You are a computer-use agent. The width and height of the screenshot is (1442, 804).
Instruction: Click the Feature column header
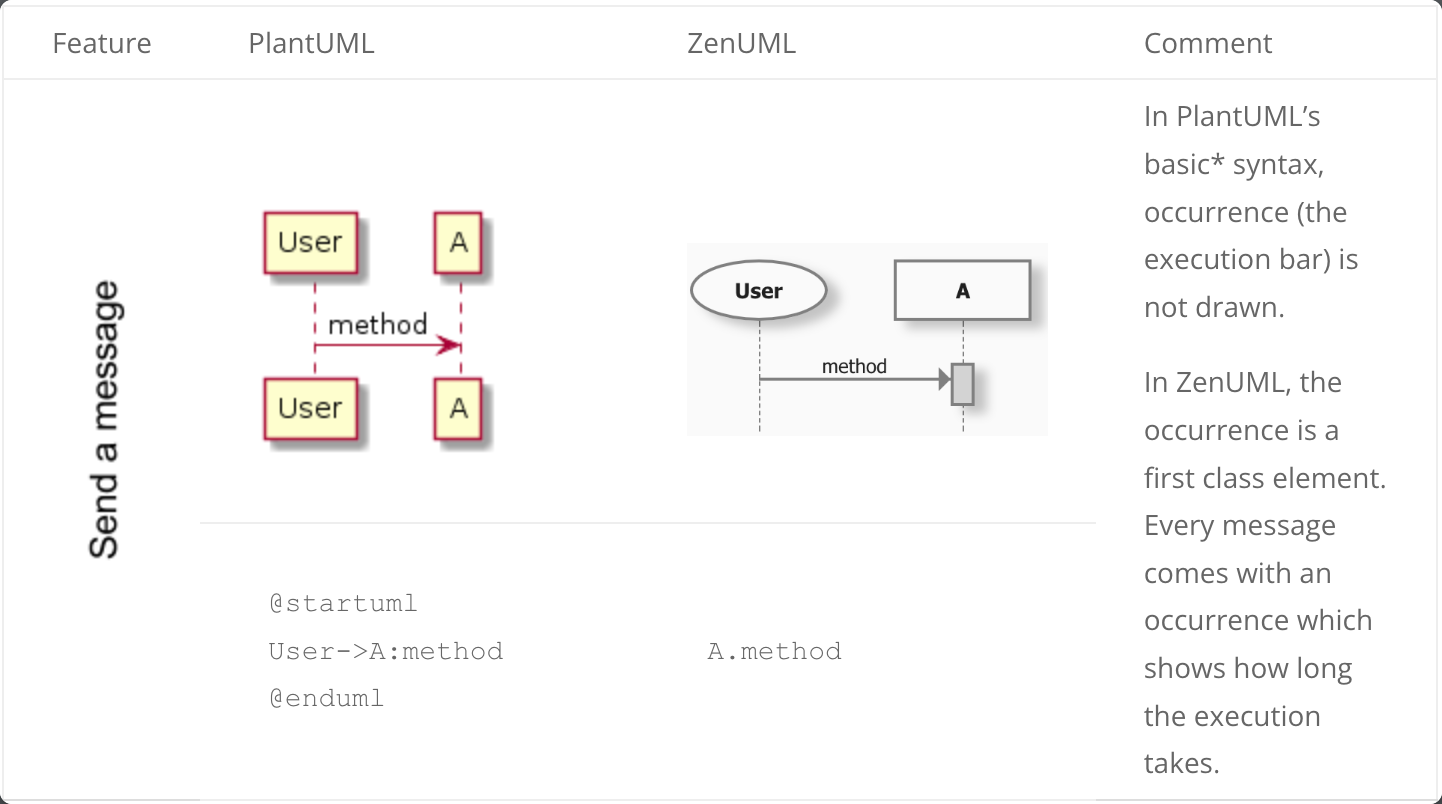102,44
